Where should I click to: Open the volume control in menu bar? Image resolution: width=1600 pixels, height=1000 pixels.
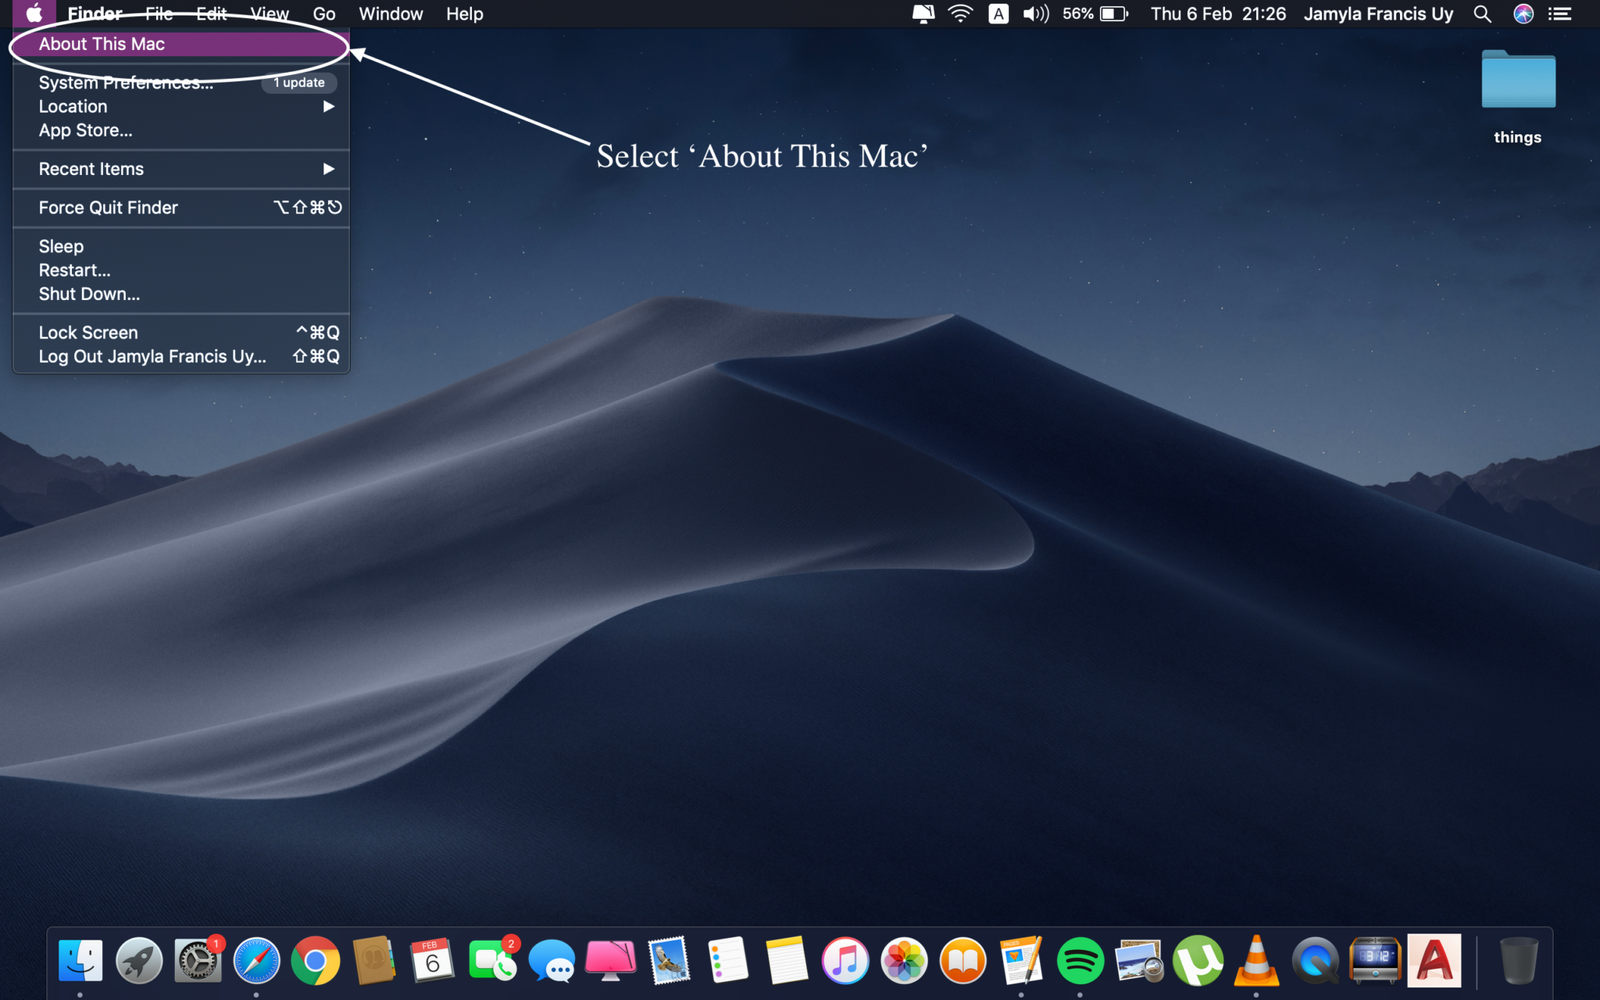tap(1036, 14)
